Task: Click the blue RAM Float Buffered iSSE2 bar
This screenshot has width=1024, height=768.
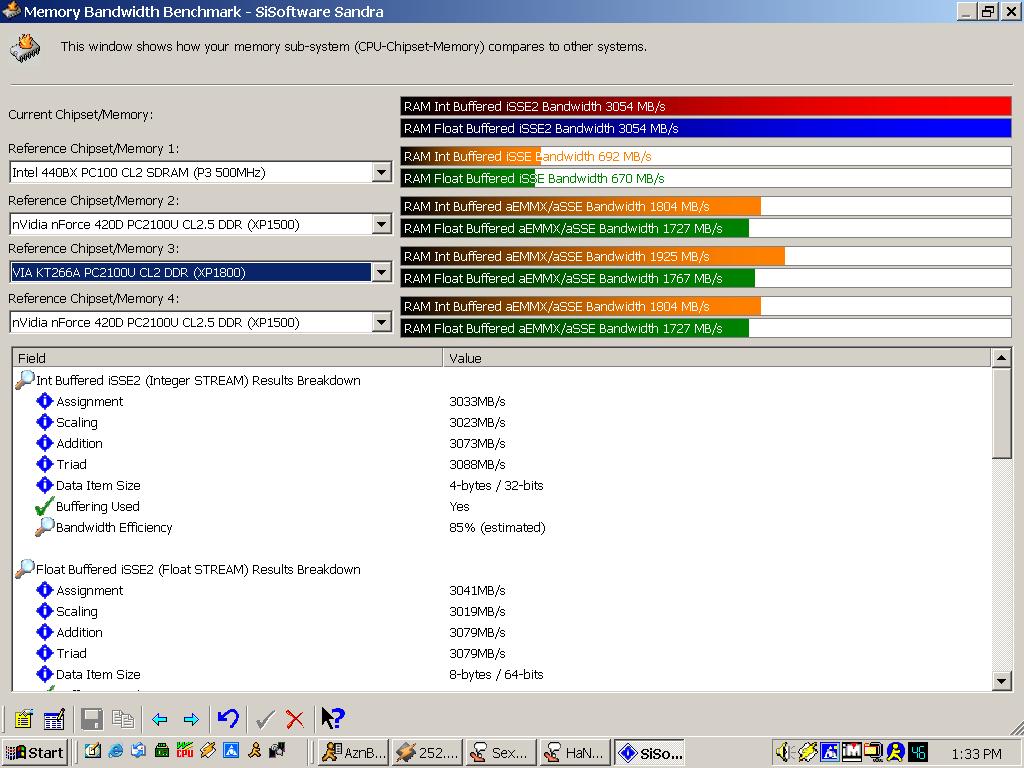Action: click(x=706, y=128)
